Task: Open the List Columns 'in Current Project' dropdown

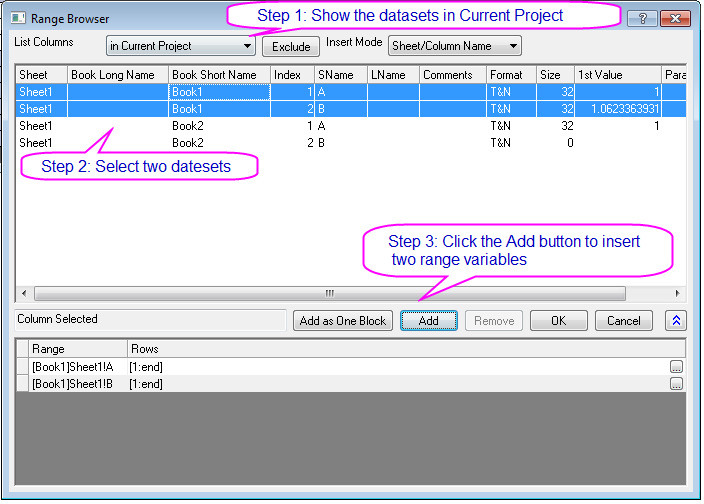Action: 181,46
